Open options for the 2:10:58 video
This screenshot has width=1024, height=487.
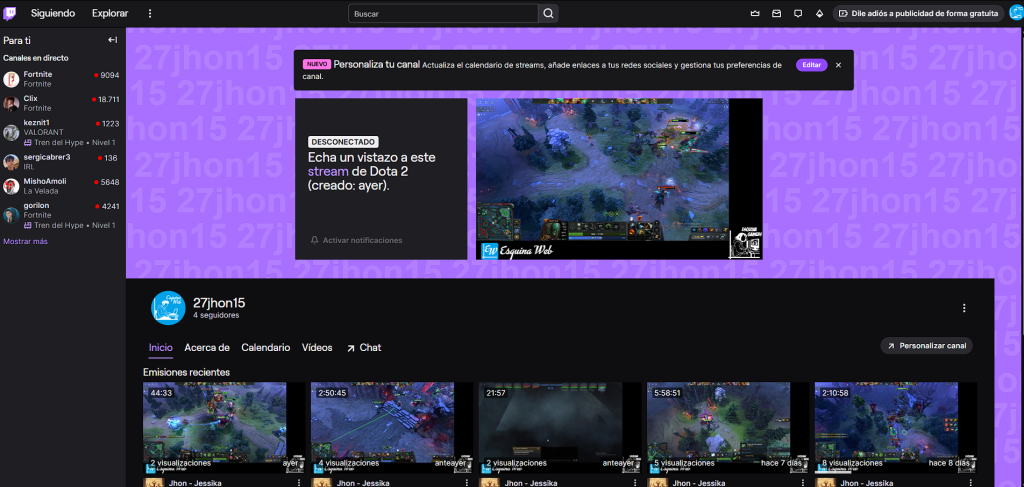970,483
